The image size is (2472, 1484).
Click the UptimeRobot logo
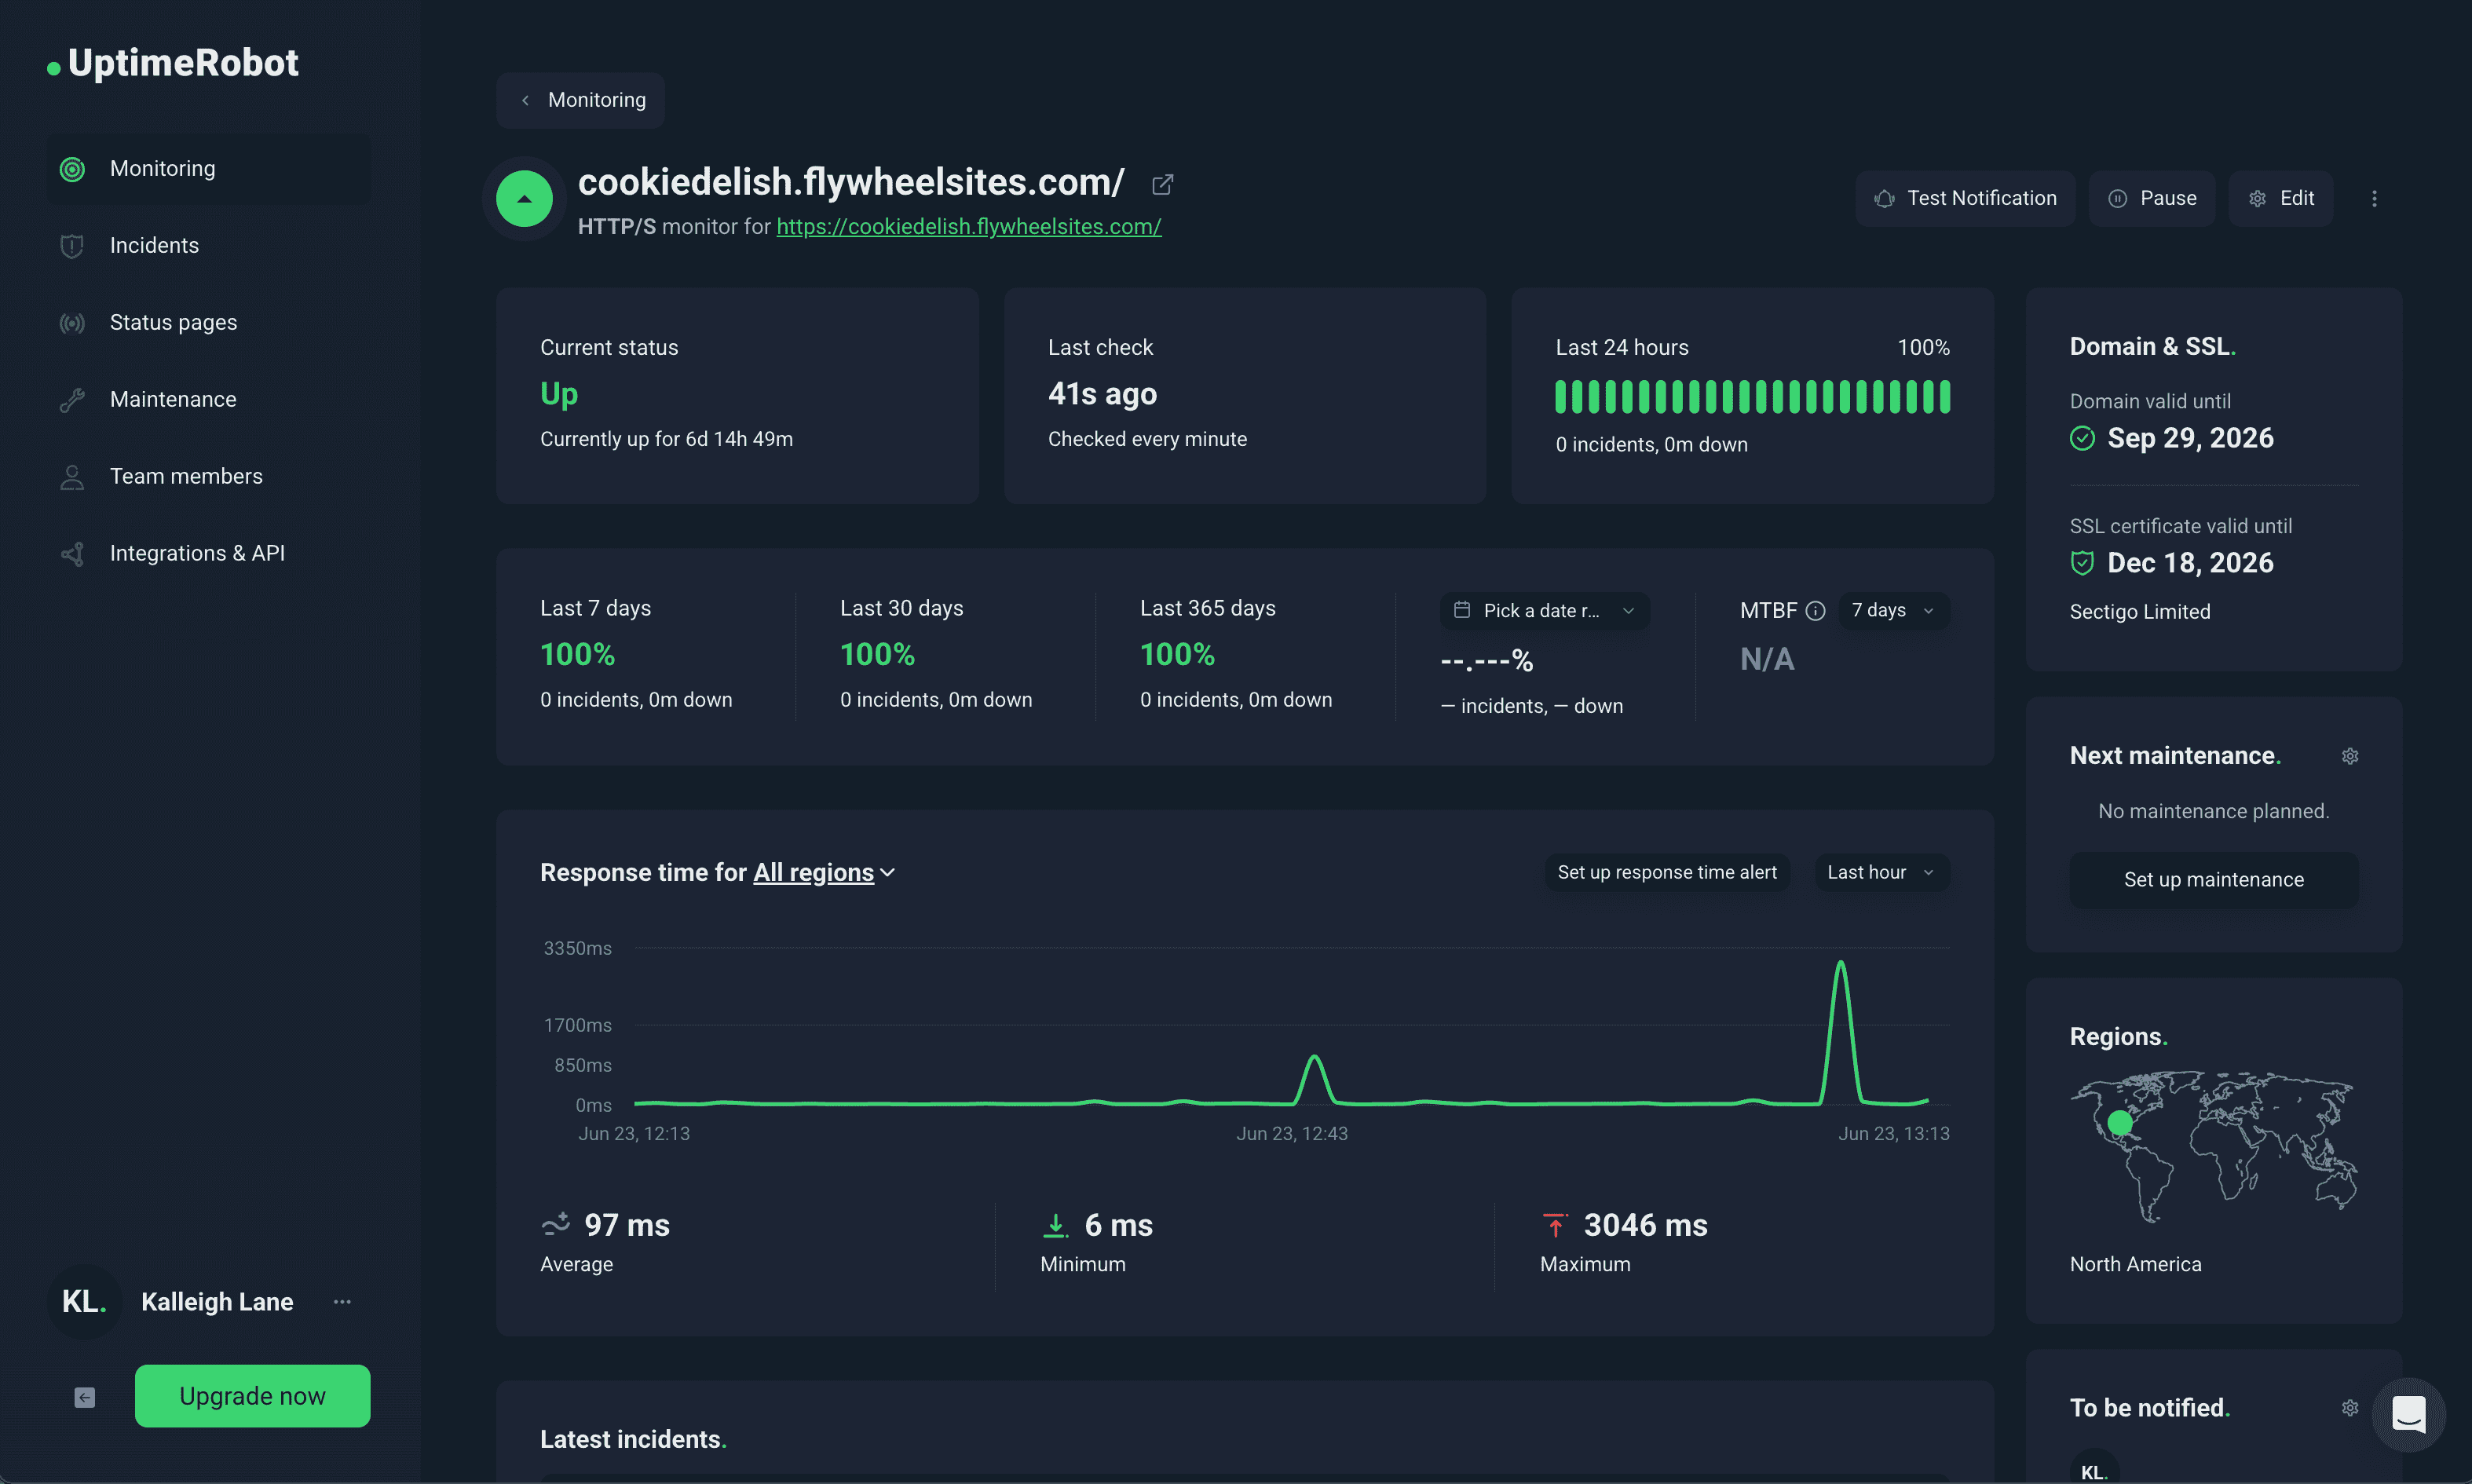[x=173, y=63]
